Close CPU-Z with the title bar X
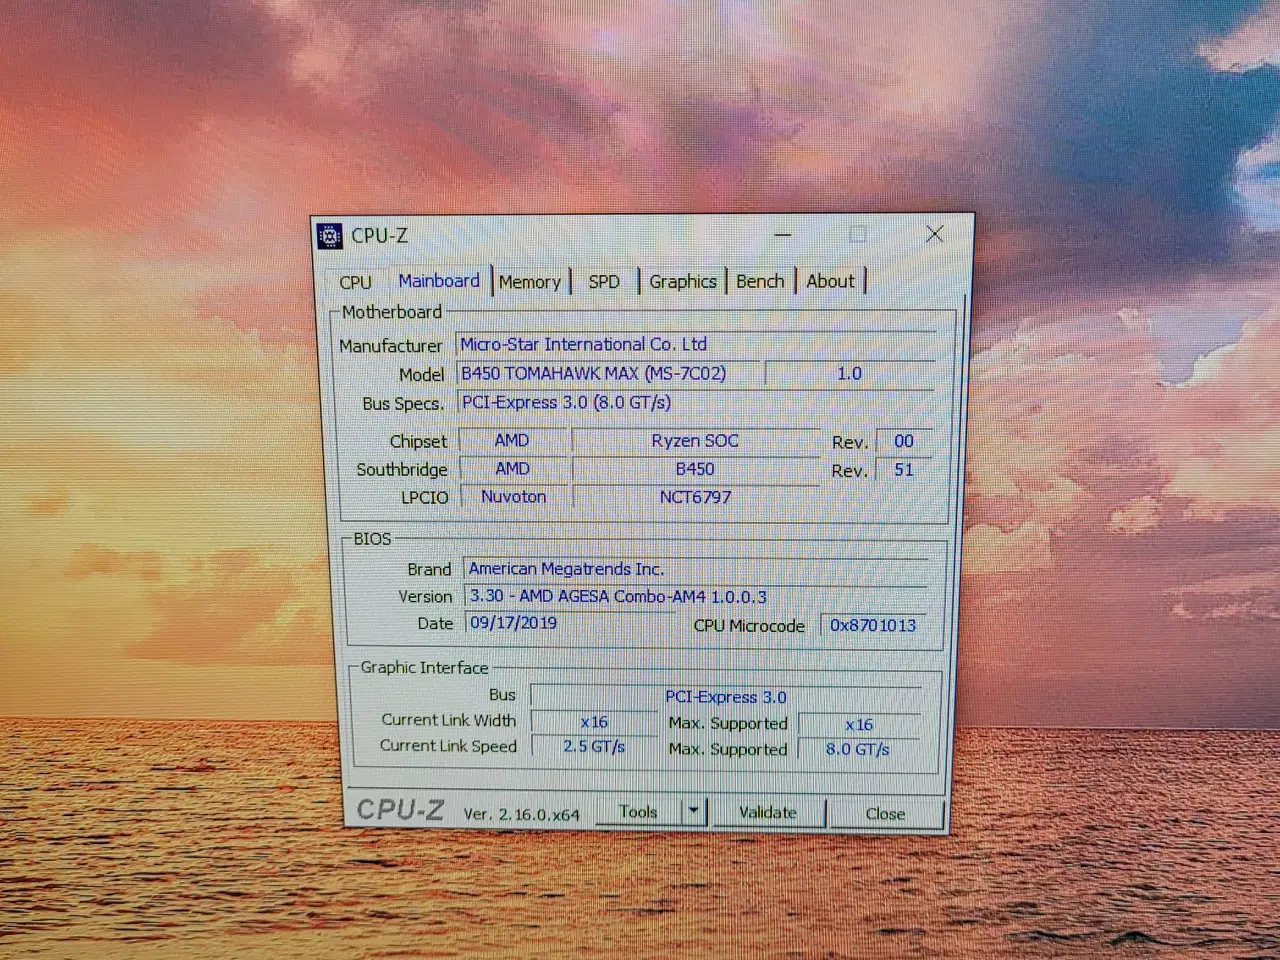 (x=934, y=234)
